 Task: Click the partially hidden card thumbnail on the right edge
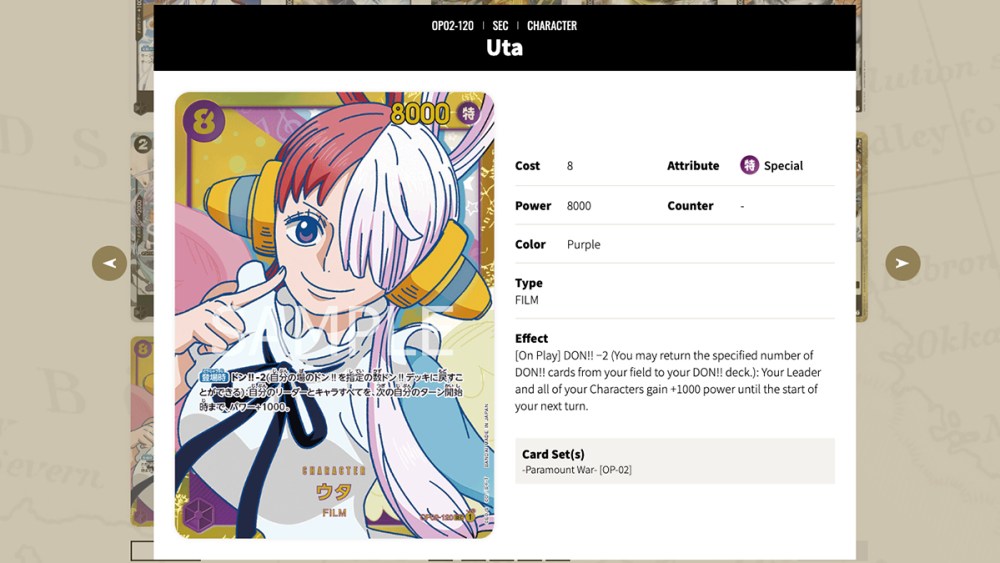(x=862, y=226)
